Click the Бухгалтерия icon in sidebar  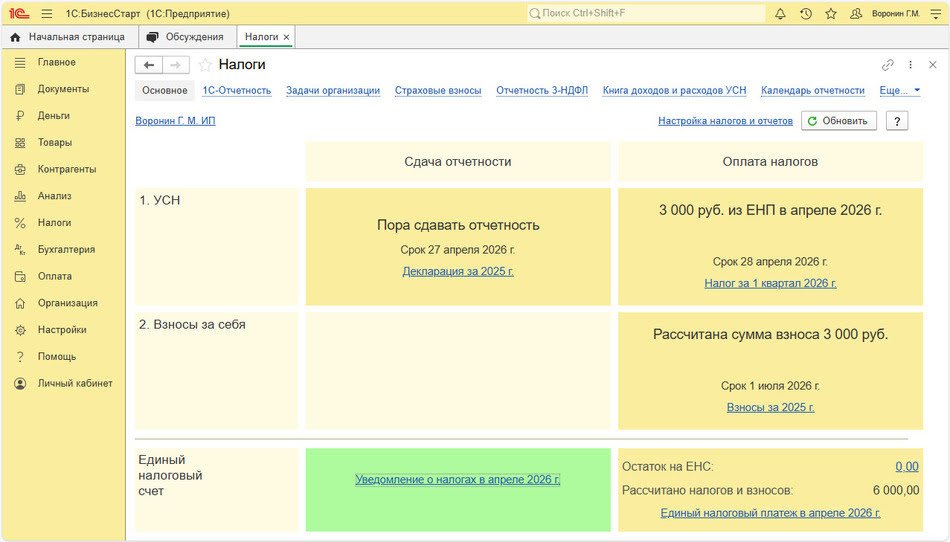(20, 250)
